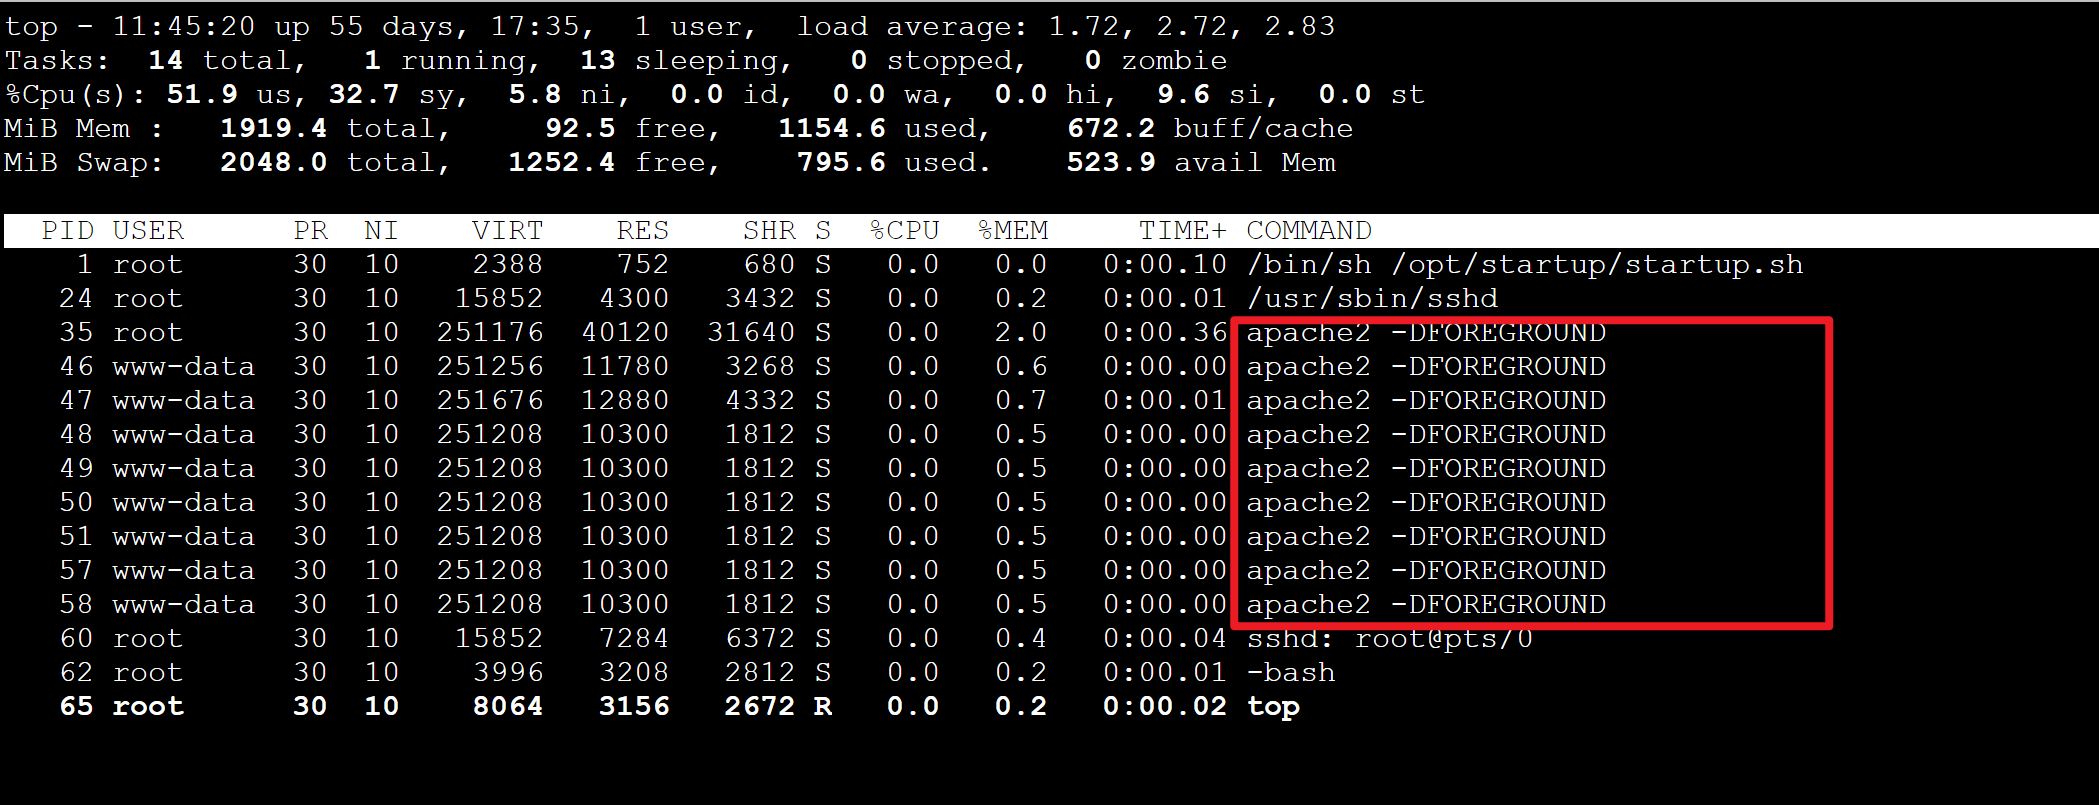Click the TIME+ column header
This screenshot has width=2099, height=805.
pos(1182,231)
